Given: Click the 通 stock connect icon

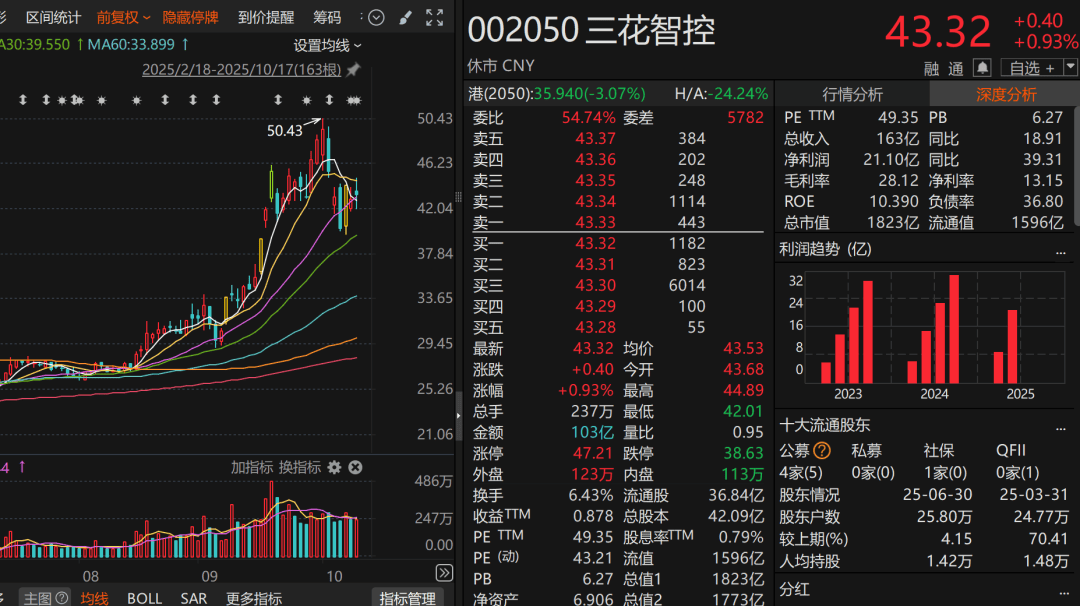Looking at the screenshot, I should [x=956, y=68].
